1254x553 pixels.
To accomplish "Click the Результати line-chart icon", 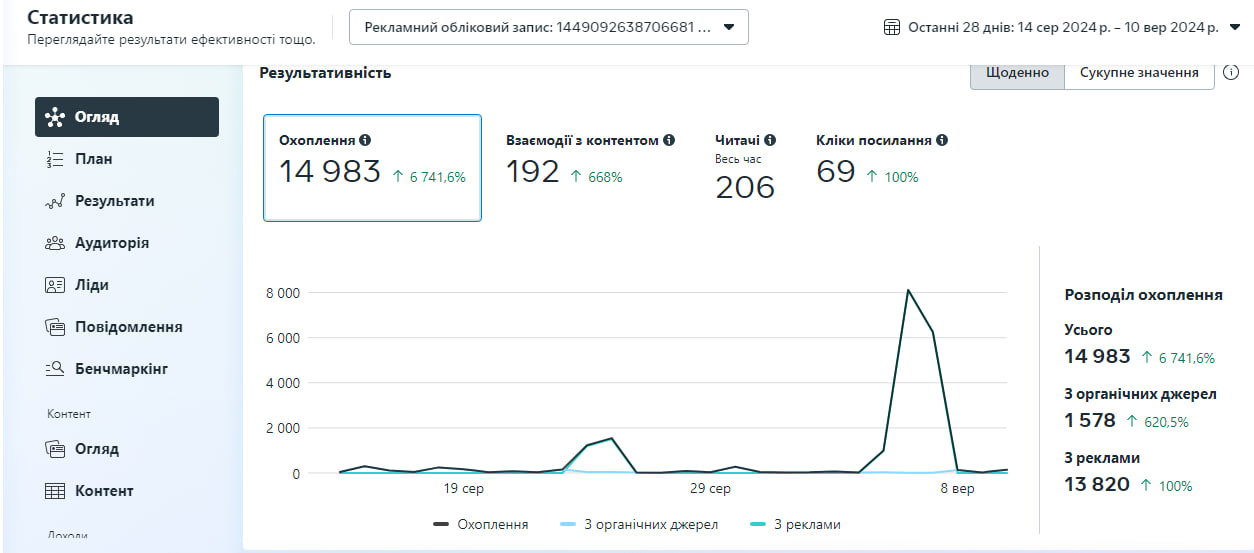I will click(55, 201).
